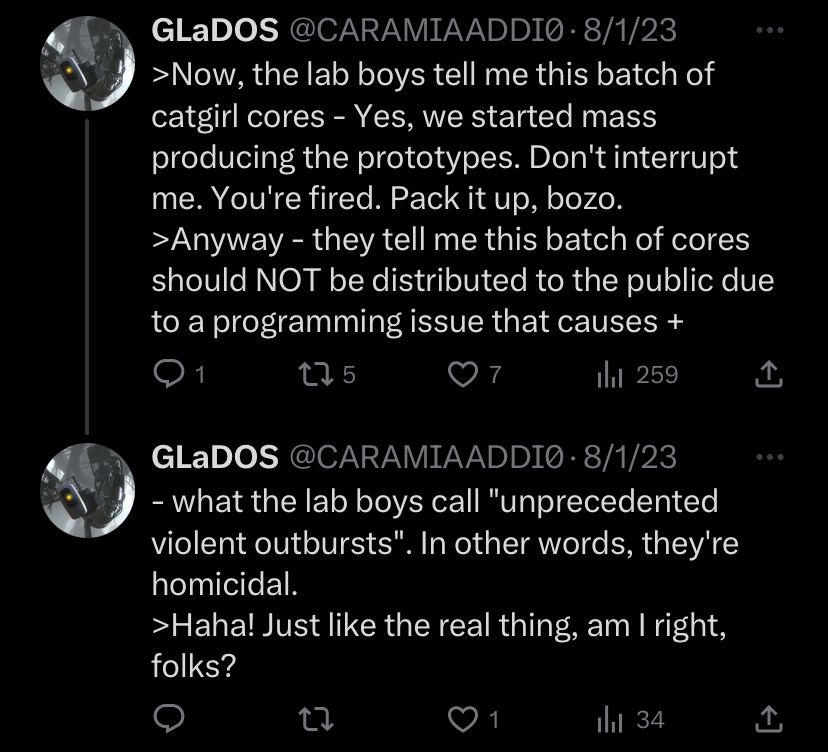Share the first tweet
Screen dimensions: 828x752
tap(768, 373)
